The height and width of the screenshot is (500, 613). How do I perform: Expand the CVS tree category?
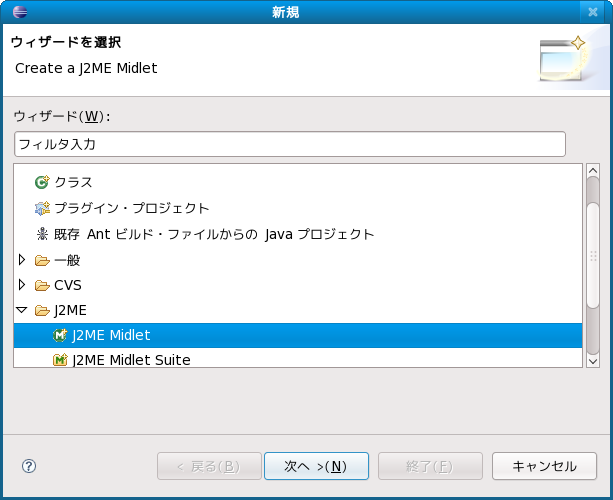[x=22, y=285]
